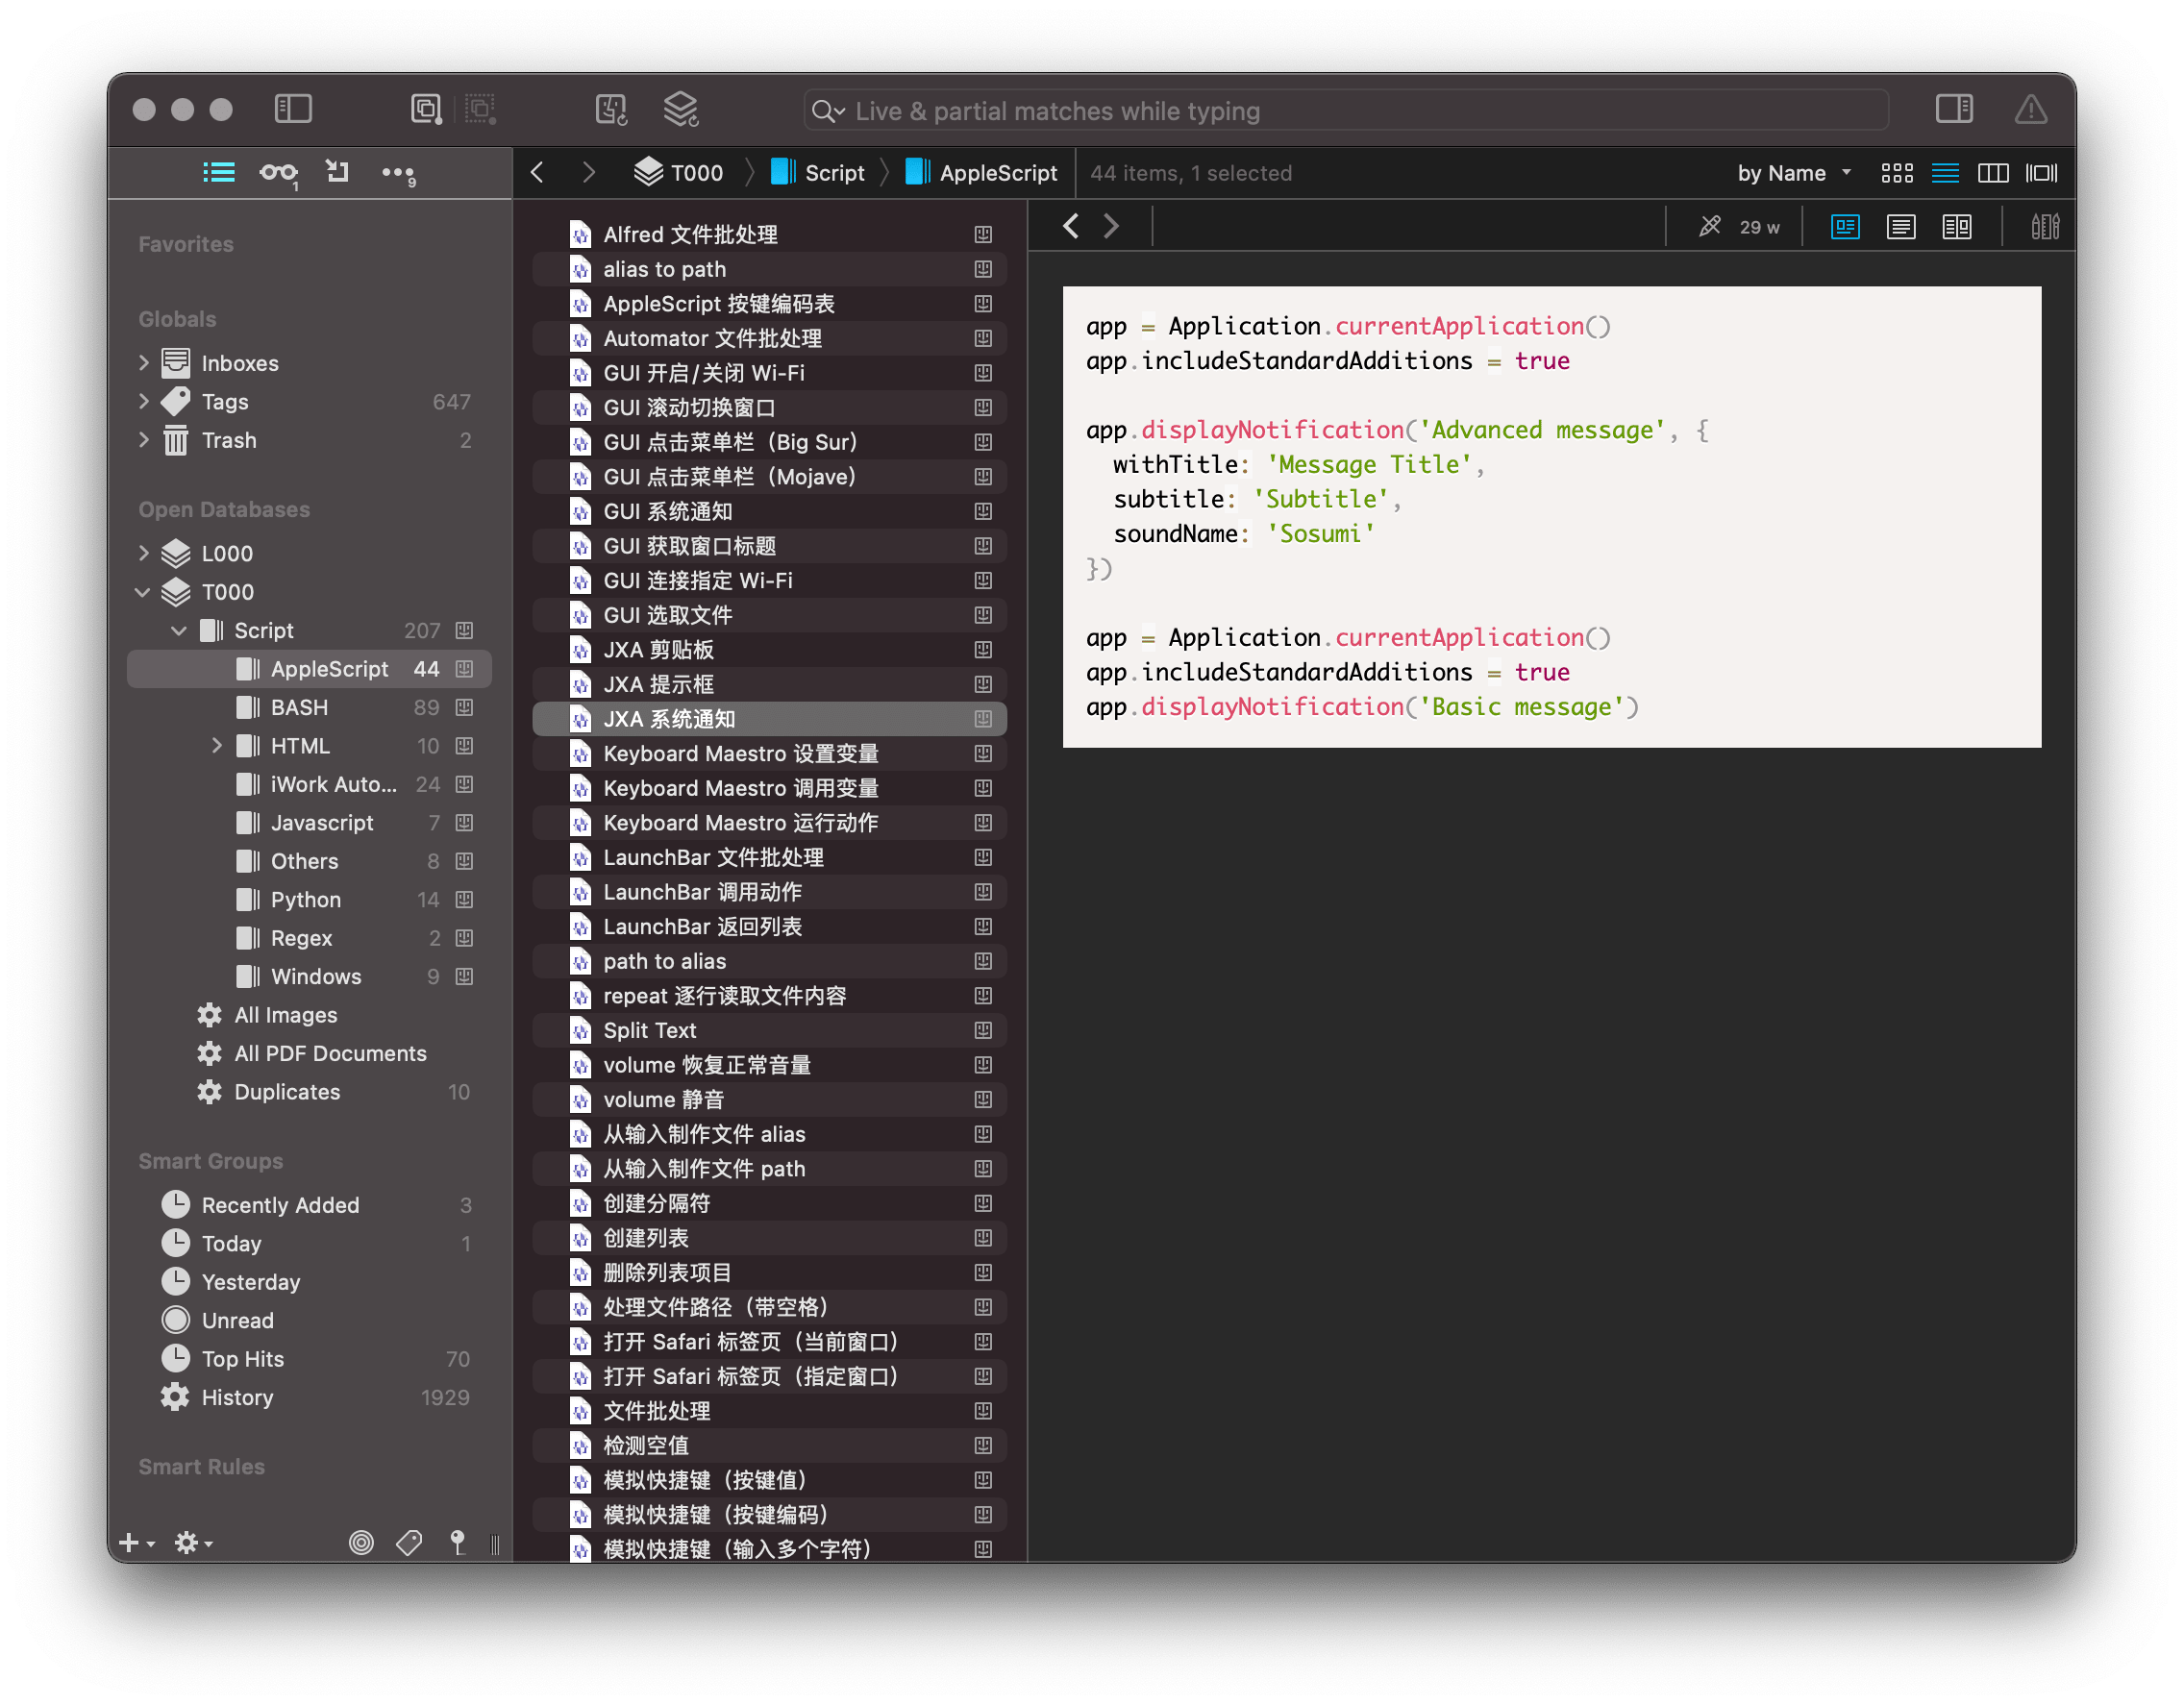Click the pin icon at sidebar bottom

457,1543
